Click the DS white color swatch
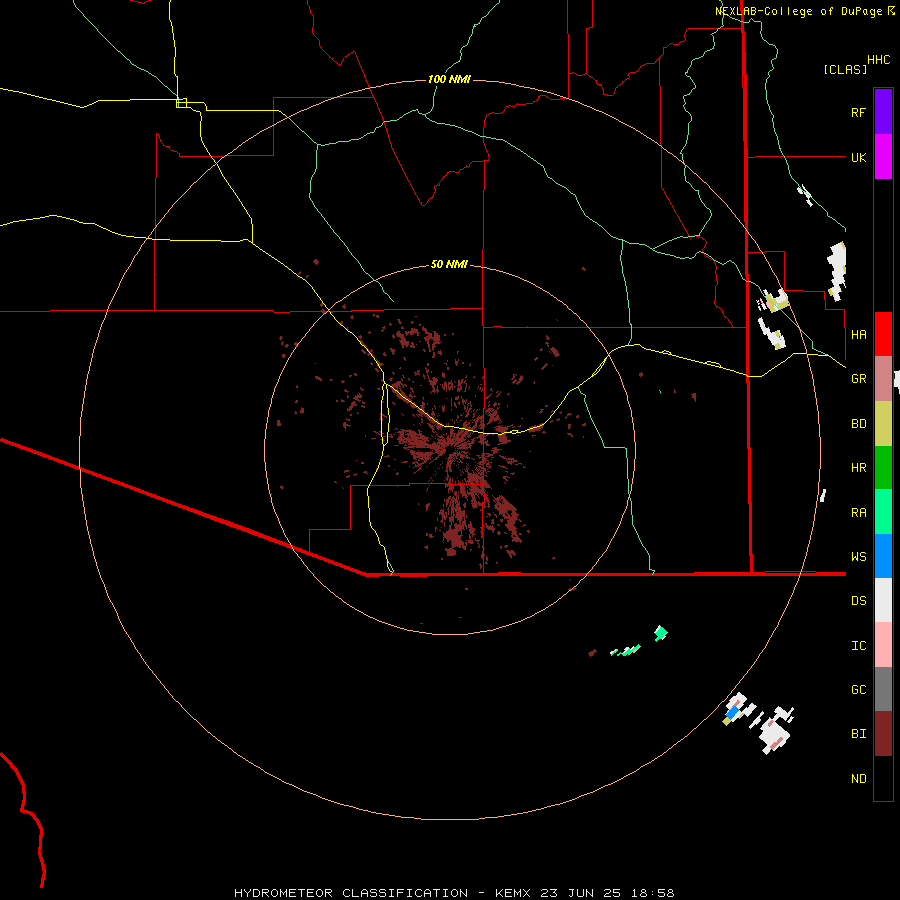Screen dimensions: 900x900 click(883, 600)
